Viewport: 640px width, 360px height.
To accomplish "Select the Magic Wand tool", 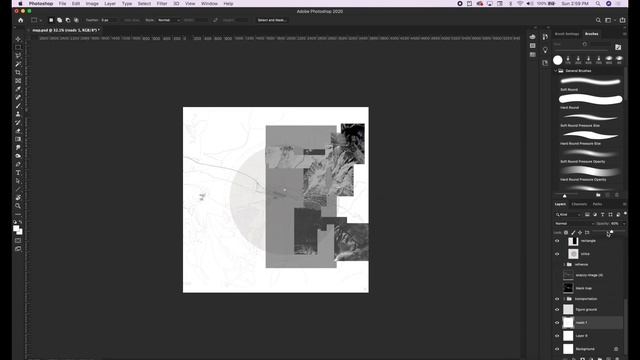I will click(18, 64).
